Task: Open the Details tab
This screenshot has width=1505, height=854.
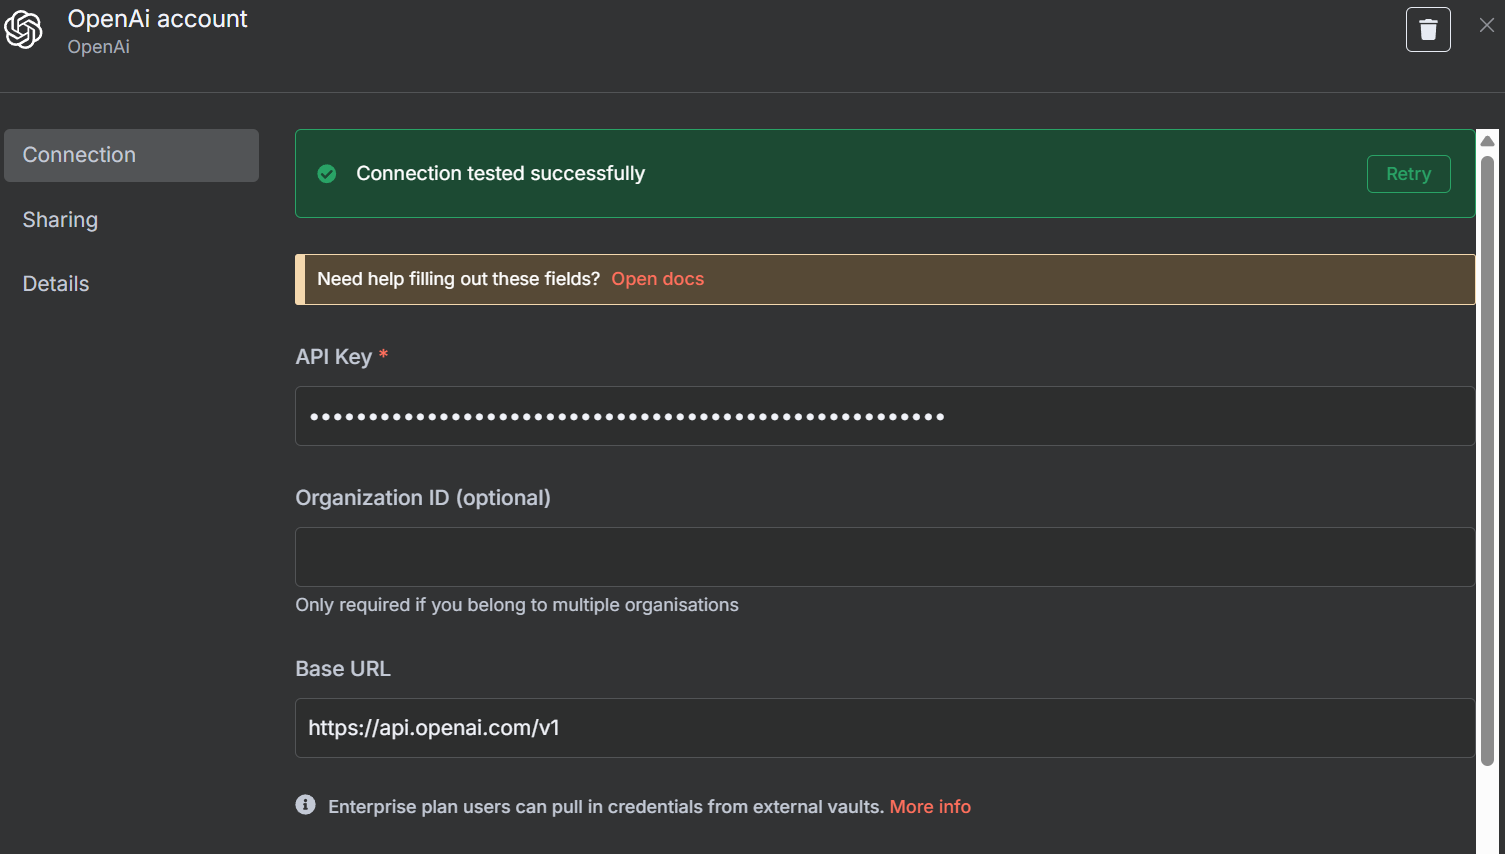Action: pyautogui.click(x=56, y=284)
